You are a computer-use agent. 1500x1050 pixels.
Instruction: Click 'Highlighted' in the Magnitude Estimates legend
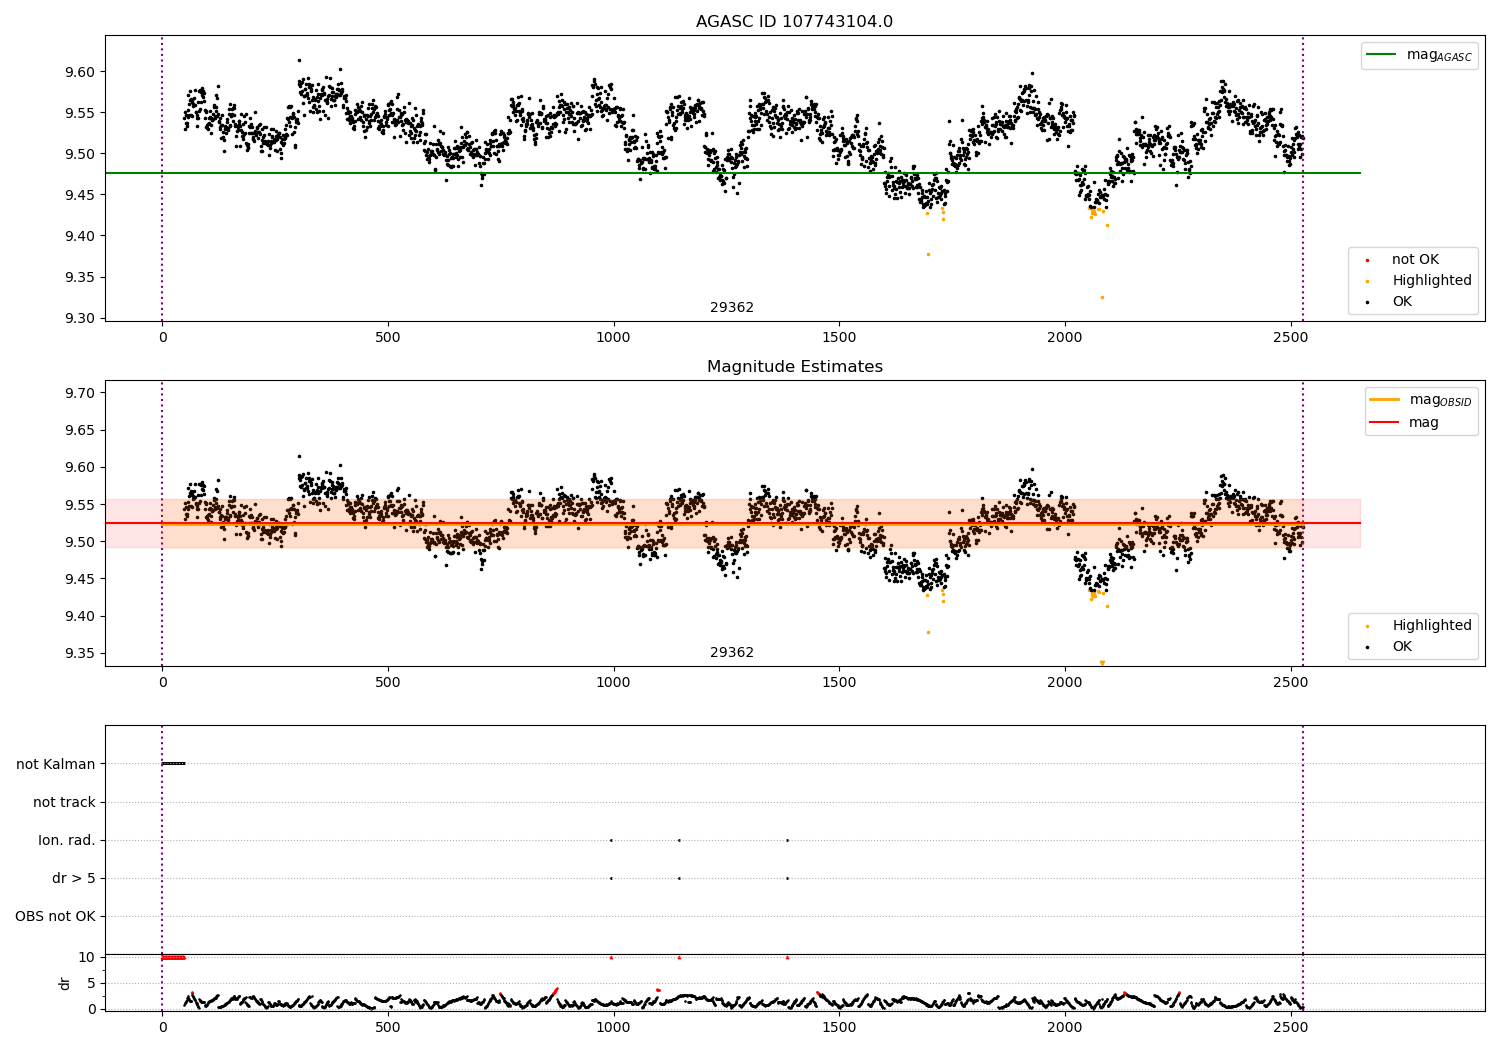click(x=1432, y=626)
